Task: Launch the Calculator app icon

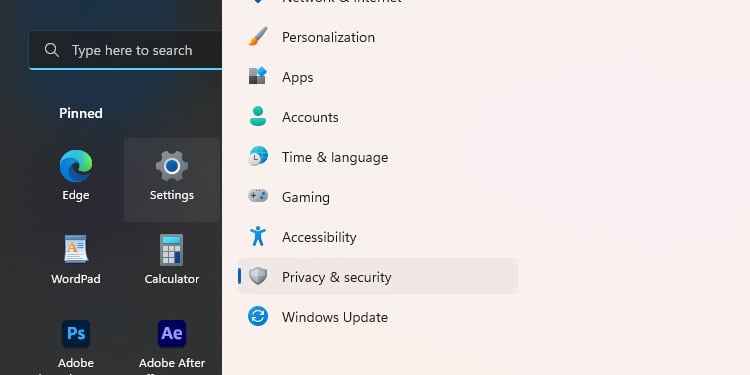Action: [x=172, y=250]
